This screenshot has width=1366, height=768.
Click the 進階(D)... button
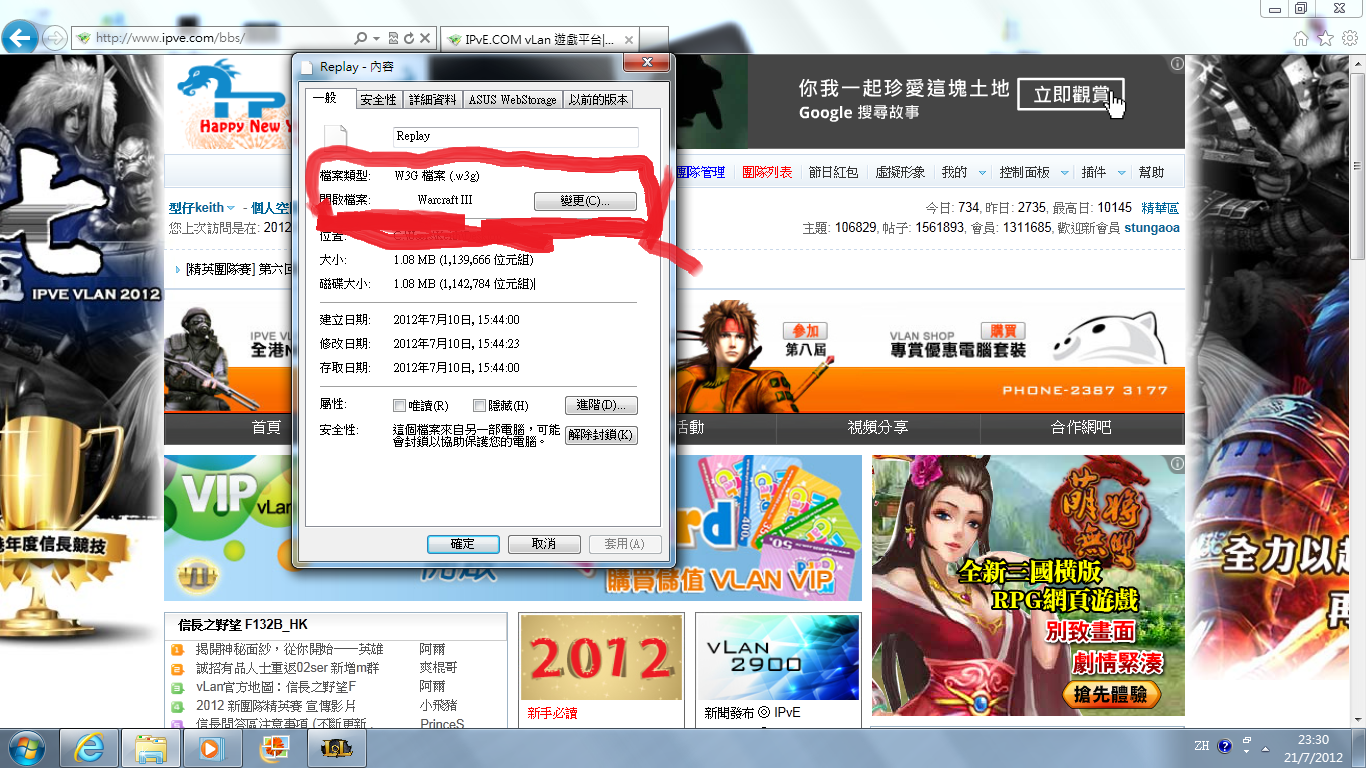pyautogui.click(x=601, y=405)
